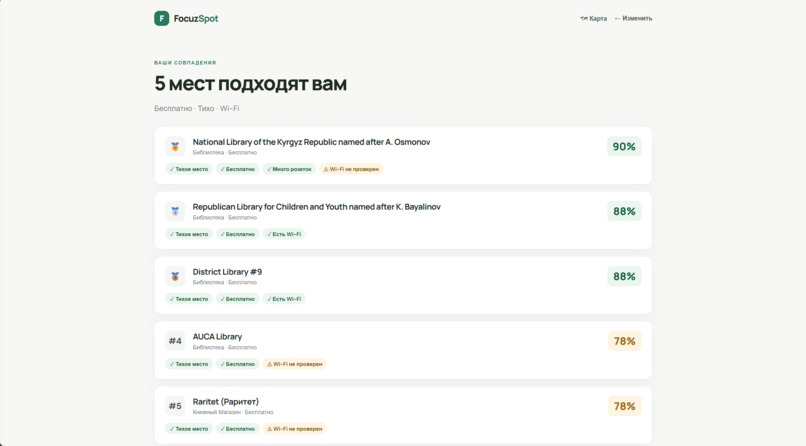Click the heading 5 мест подходят вам
Image resolution: width=806 pixels, height=446 pixels.
251,83
